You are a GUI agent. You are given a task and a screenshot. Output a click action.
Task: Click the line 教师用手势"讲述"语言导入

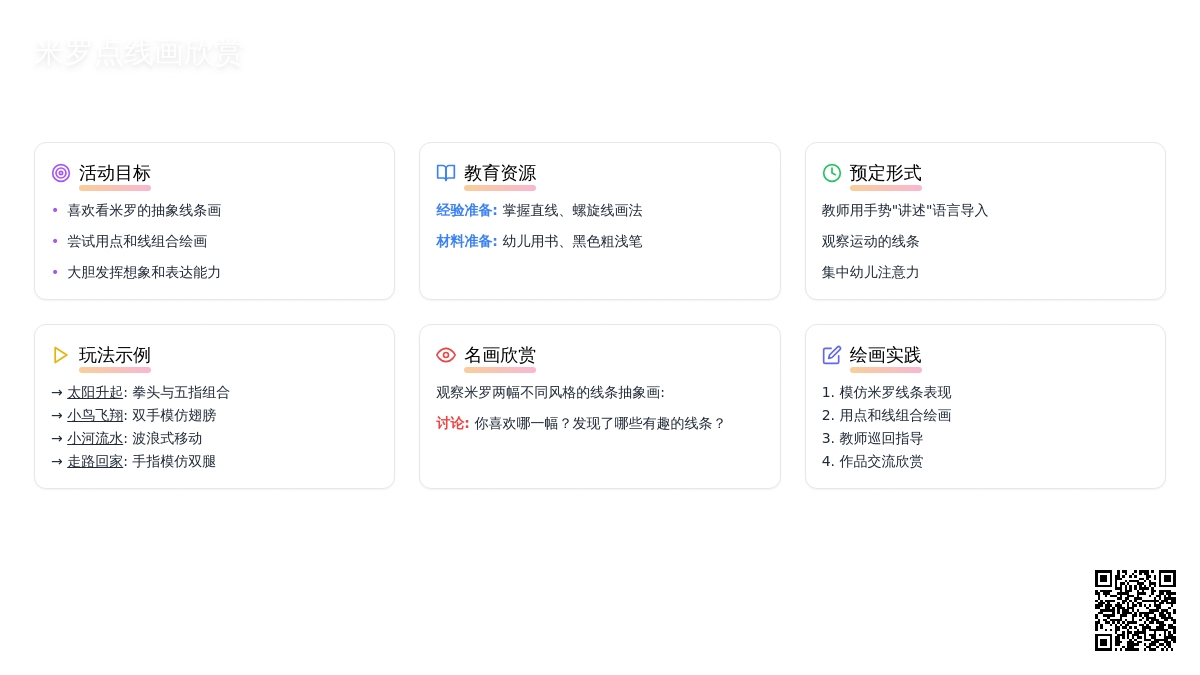click(905, 210)
